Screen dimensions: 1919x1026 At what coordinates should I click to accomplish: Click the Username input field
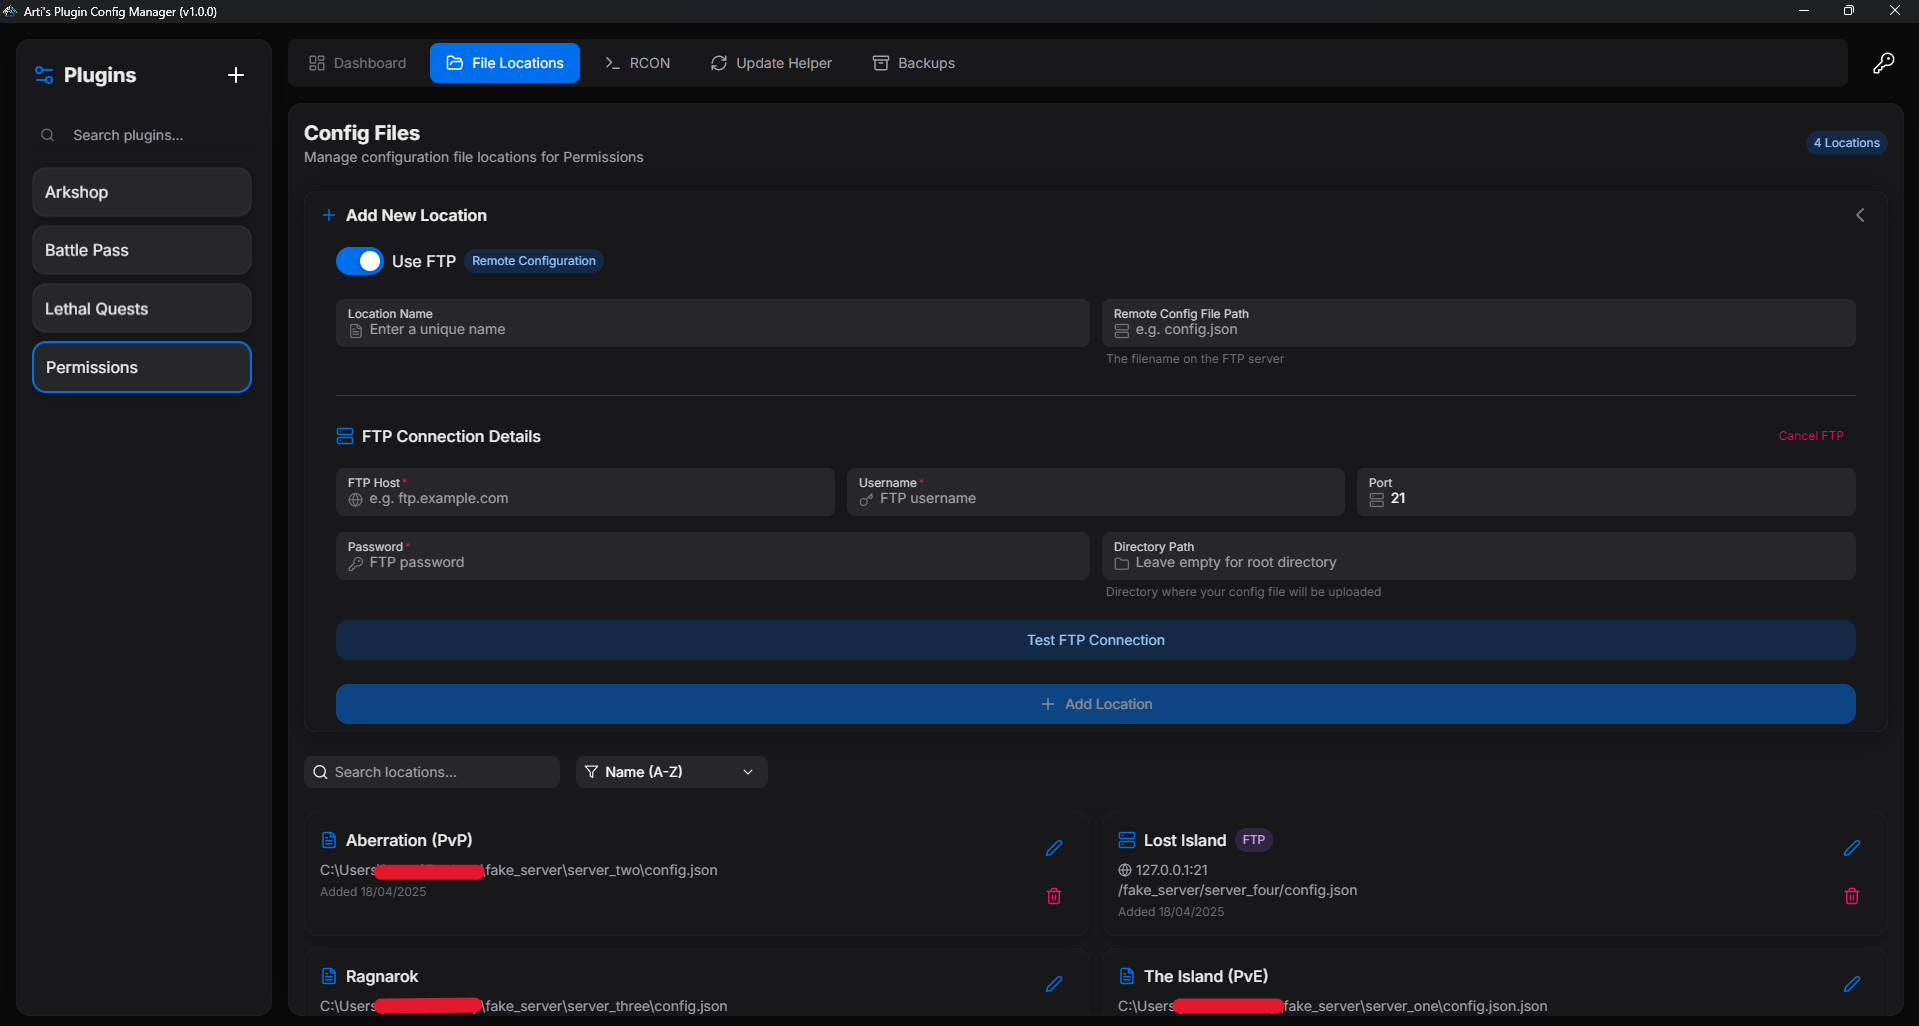pos(1096,492)
